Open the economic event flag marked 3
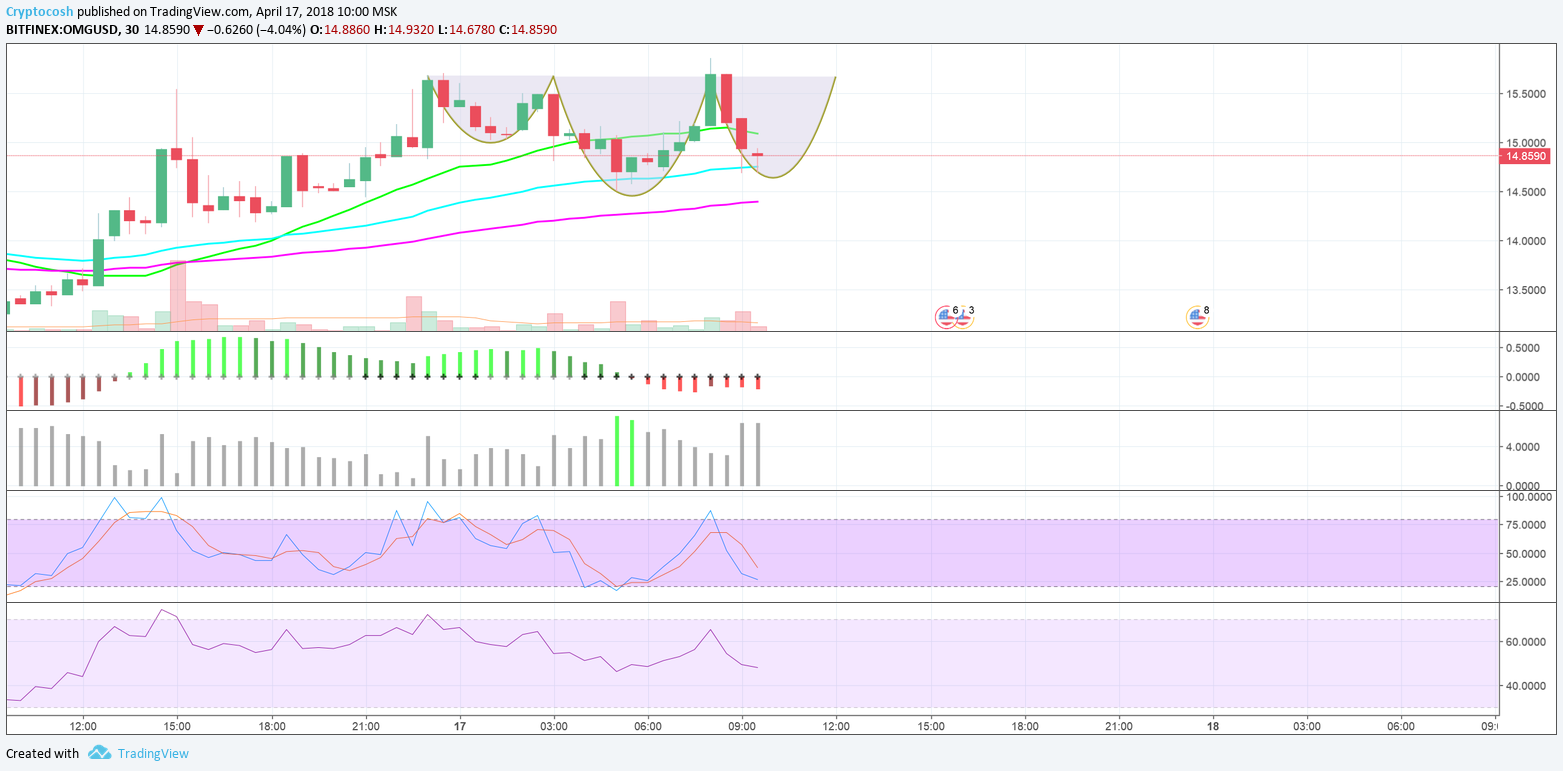Screen dimensions: 1563x771 (x=963, y=317)
